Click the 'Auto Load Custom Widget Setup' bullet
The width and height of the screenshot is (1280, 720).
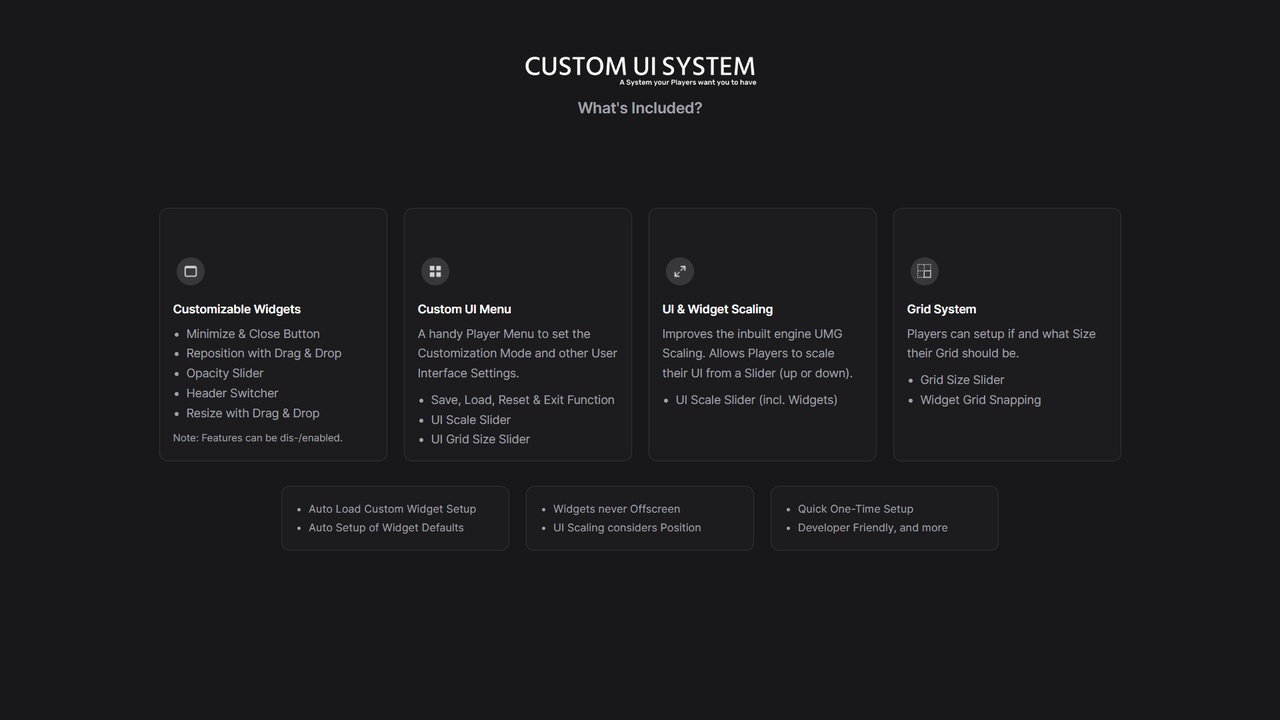pos(392,509)
